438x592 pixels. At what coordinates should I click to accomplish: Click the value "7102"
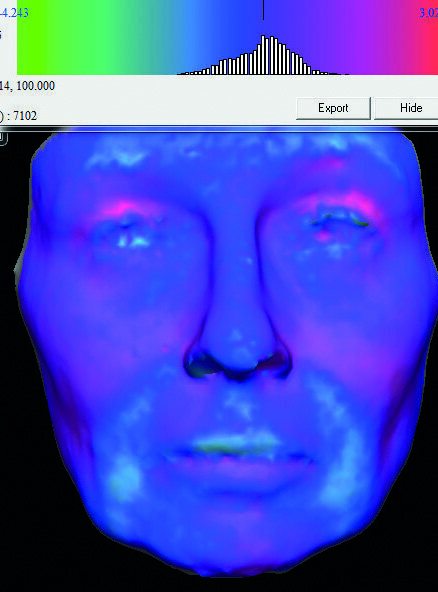tap(25, 116)
